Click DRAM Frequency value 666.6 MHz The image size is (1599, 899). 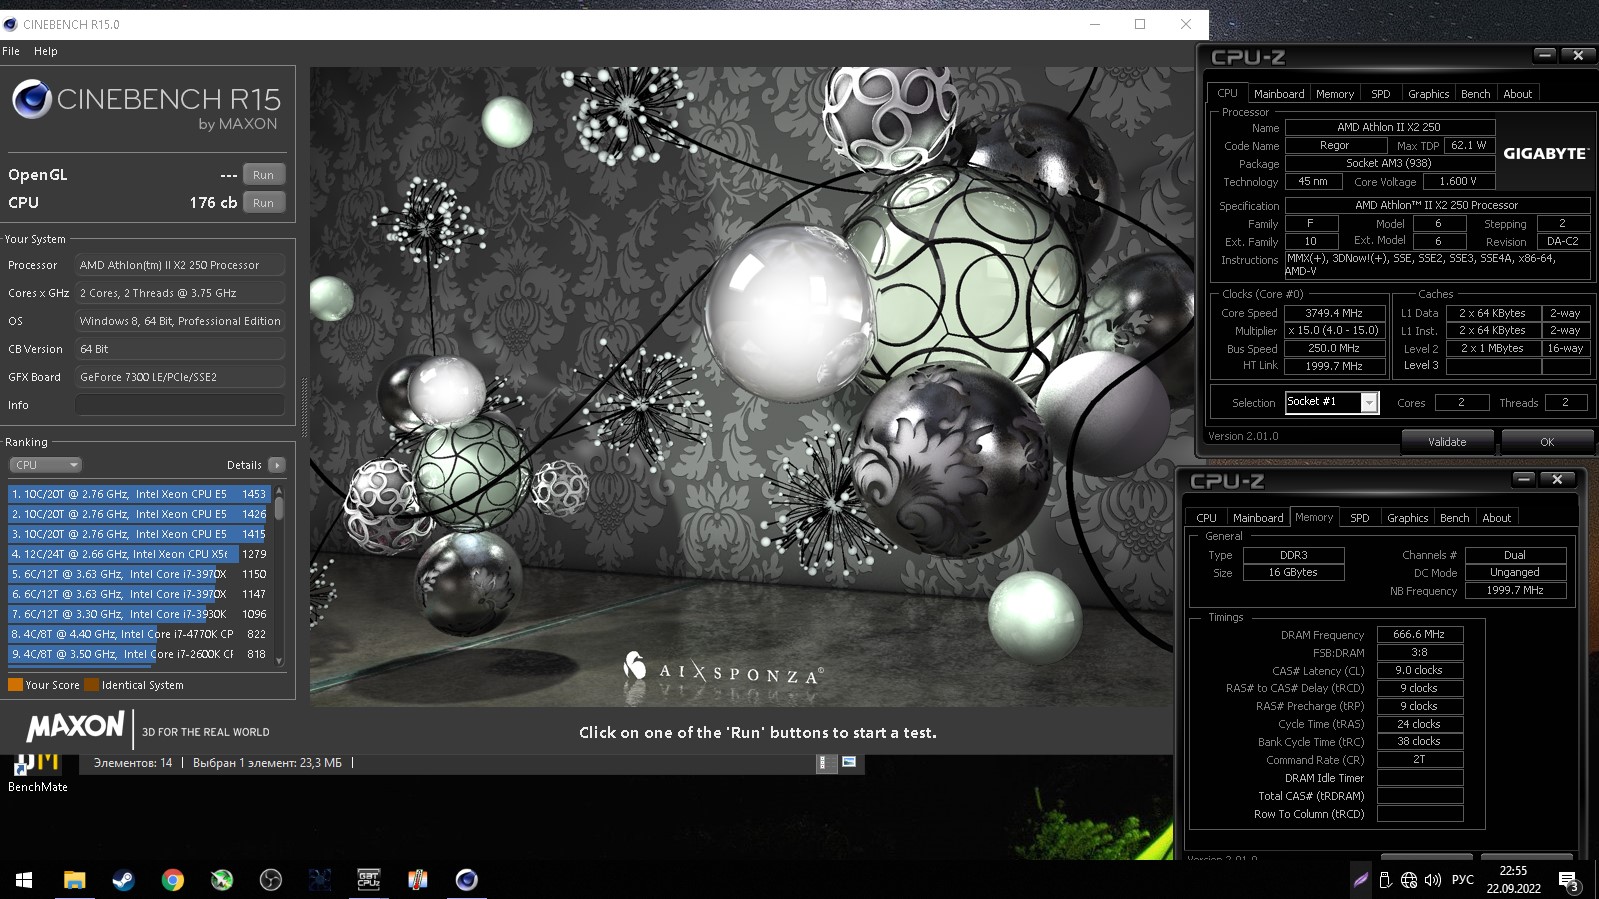point(1420,634)
